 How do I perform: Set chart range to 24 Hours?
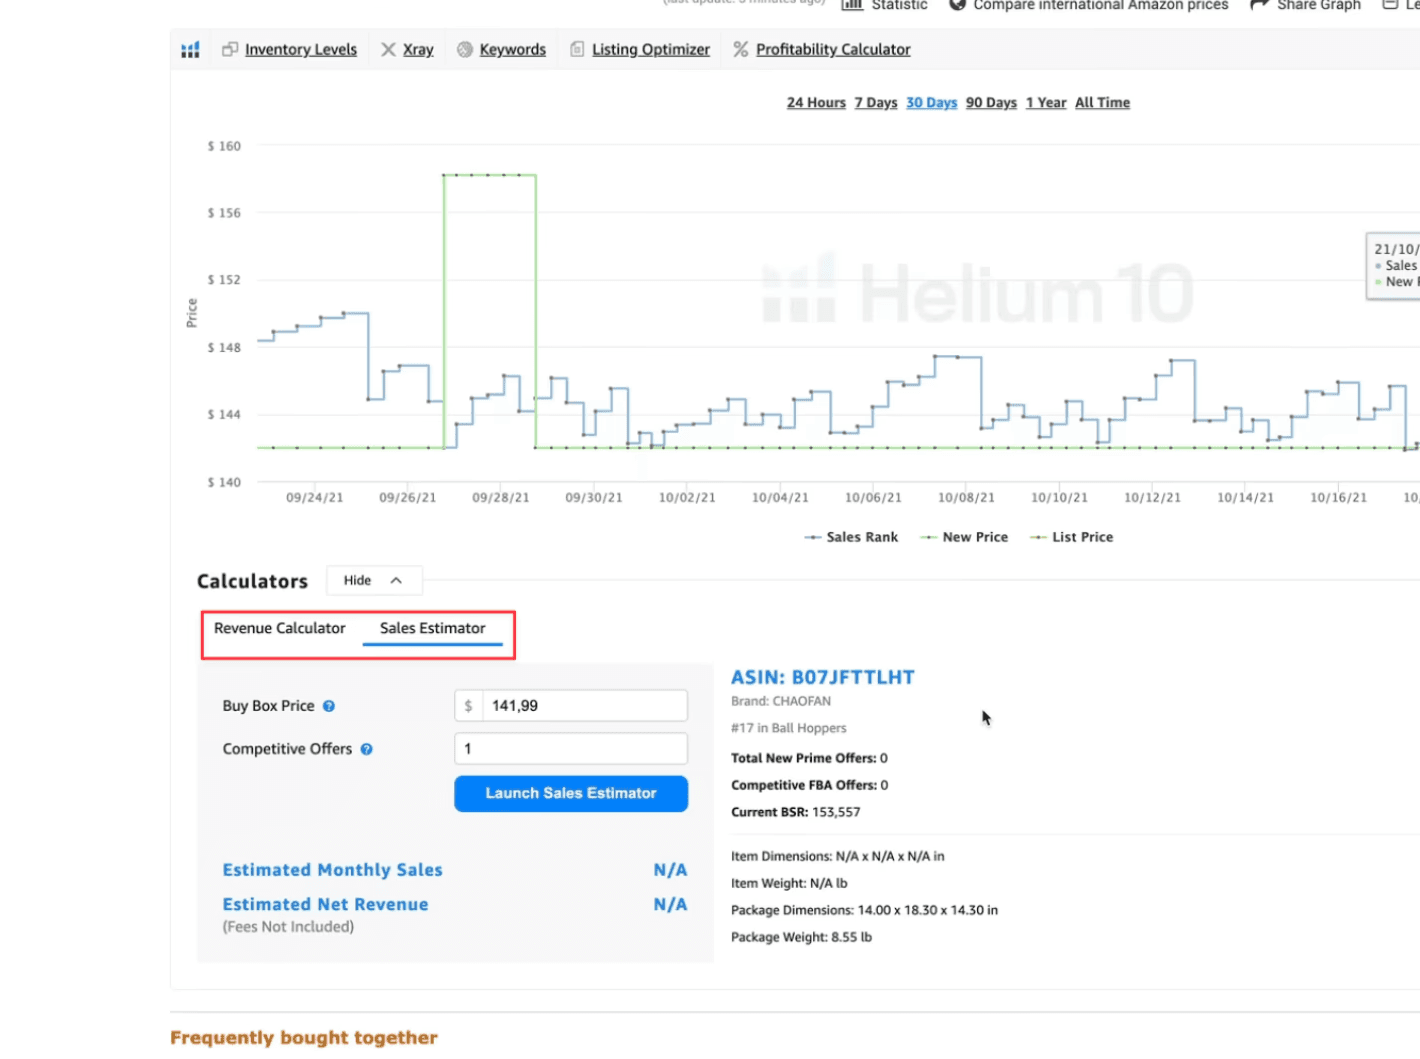(816, 102)
